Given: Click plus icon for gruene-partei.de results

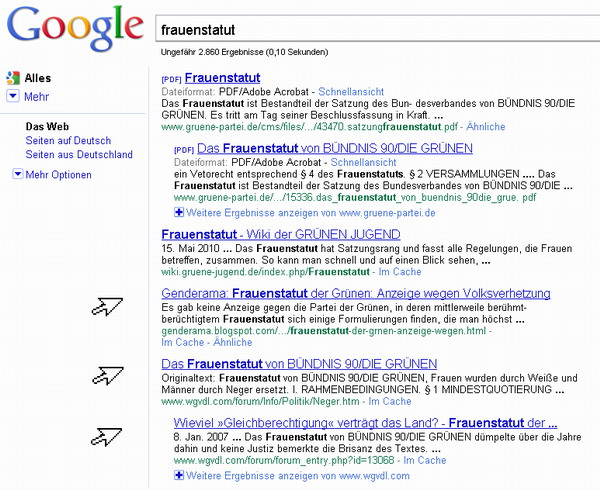Looking at the screenshot, I should point(178,212).
